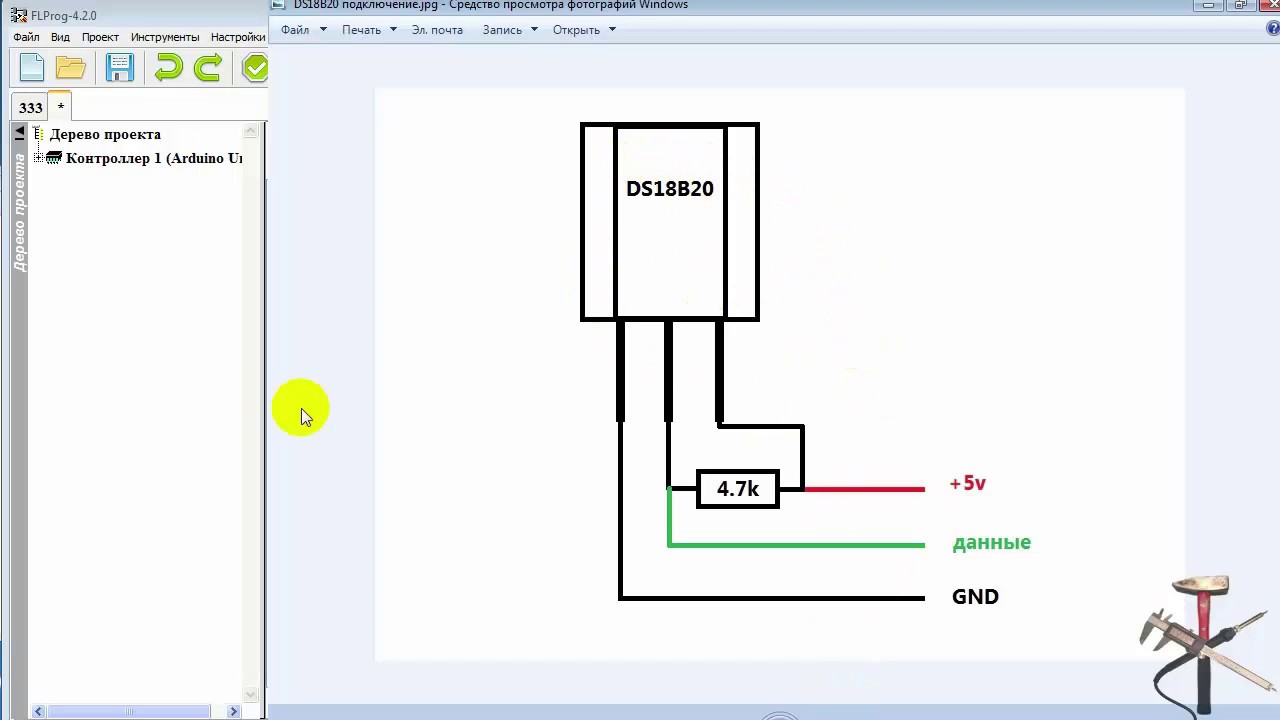Redo action with green right arrow
This screenshot has height=720, width=1280.
click(207, 68)
